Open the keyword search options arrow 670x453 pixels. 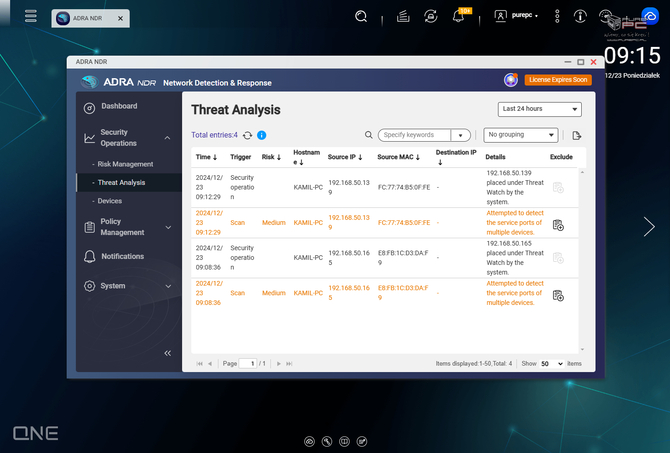pos(461,135)
